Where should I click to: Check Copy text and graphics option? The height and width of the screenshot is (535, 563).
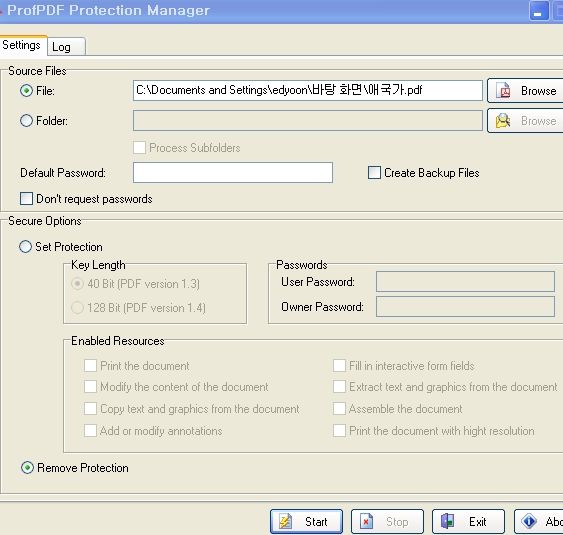(90, 409)
